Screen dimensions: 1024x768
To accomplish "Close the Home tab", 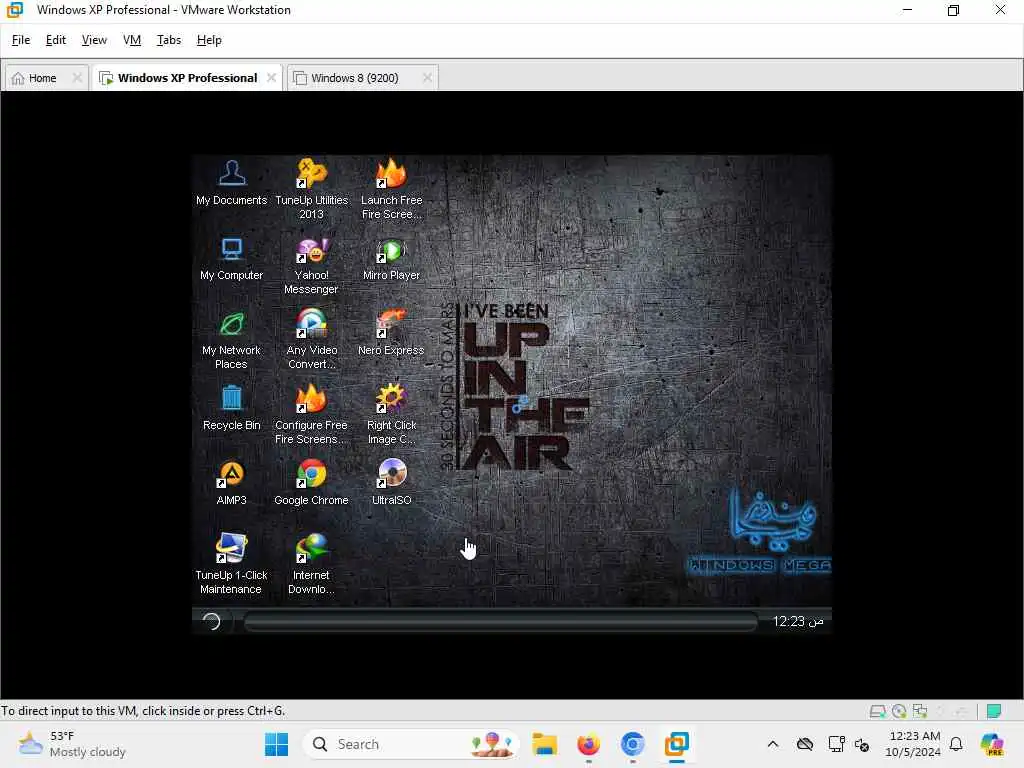I will (77, 78).
